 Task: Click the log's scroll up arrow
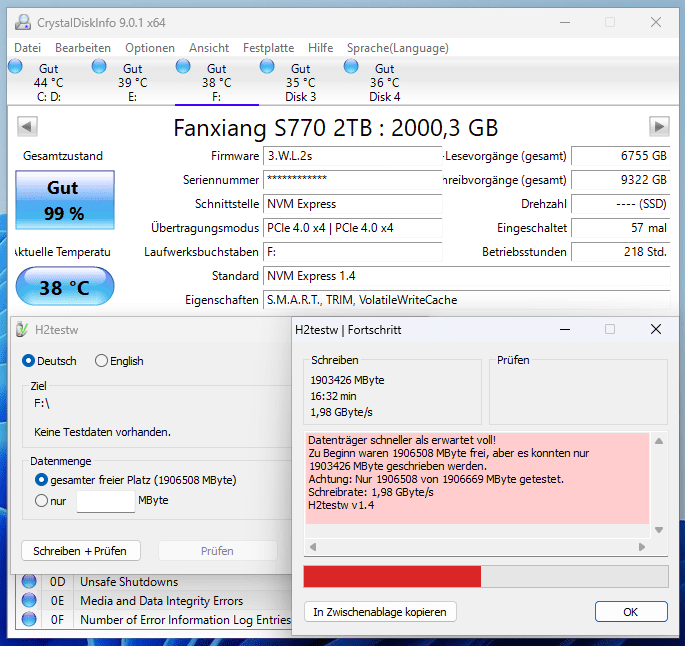tap(659, 441)
